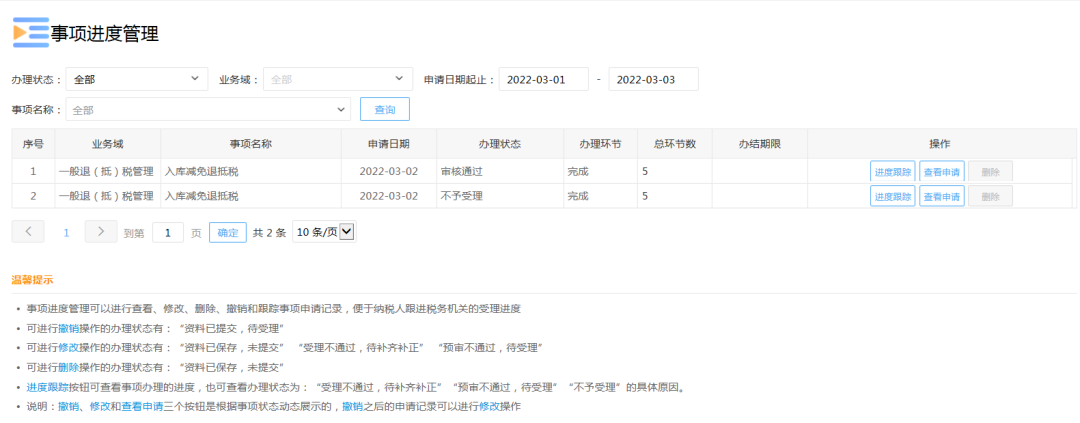Click the go-to-page number input

coord(168,233)
